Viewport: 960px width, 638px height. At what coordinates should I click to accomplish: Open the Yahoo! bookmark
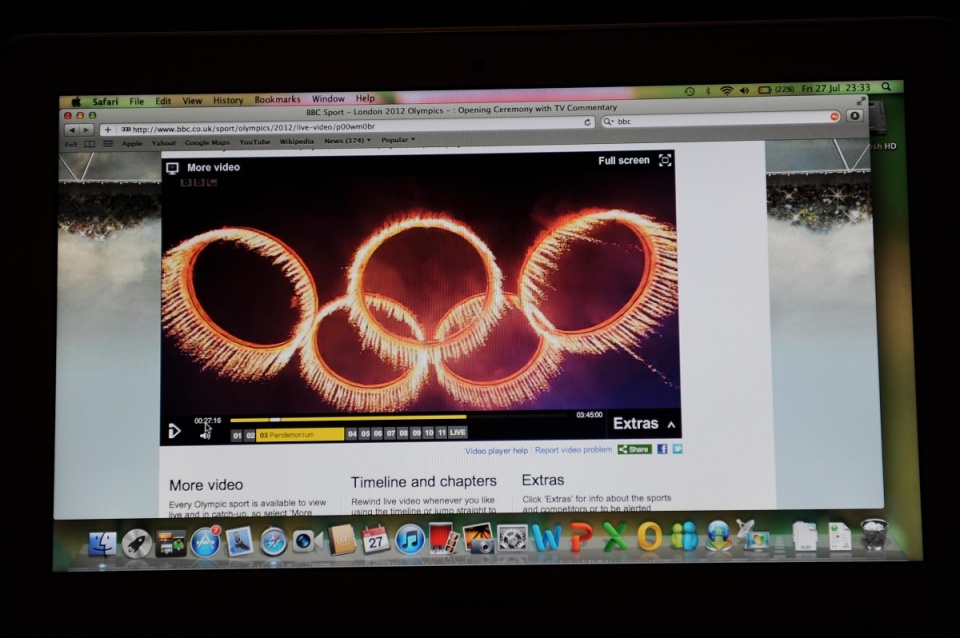(x=163, y=143)
